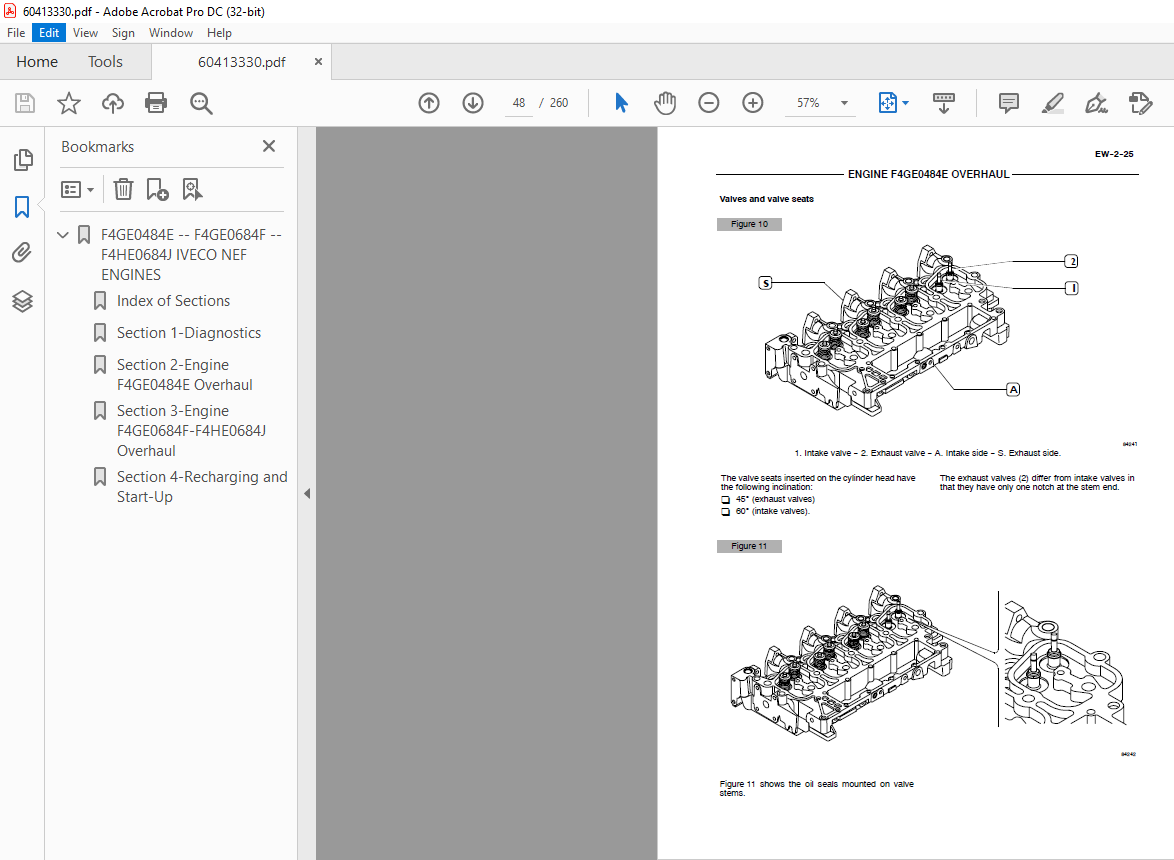This screenshot has height=860, width=1174.
Task: Open the Sign menu
Action: [x=123, y=33]
